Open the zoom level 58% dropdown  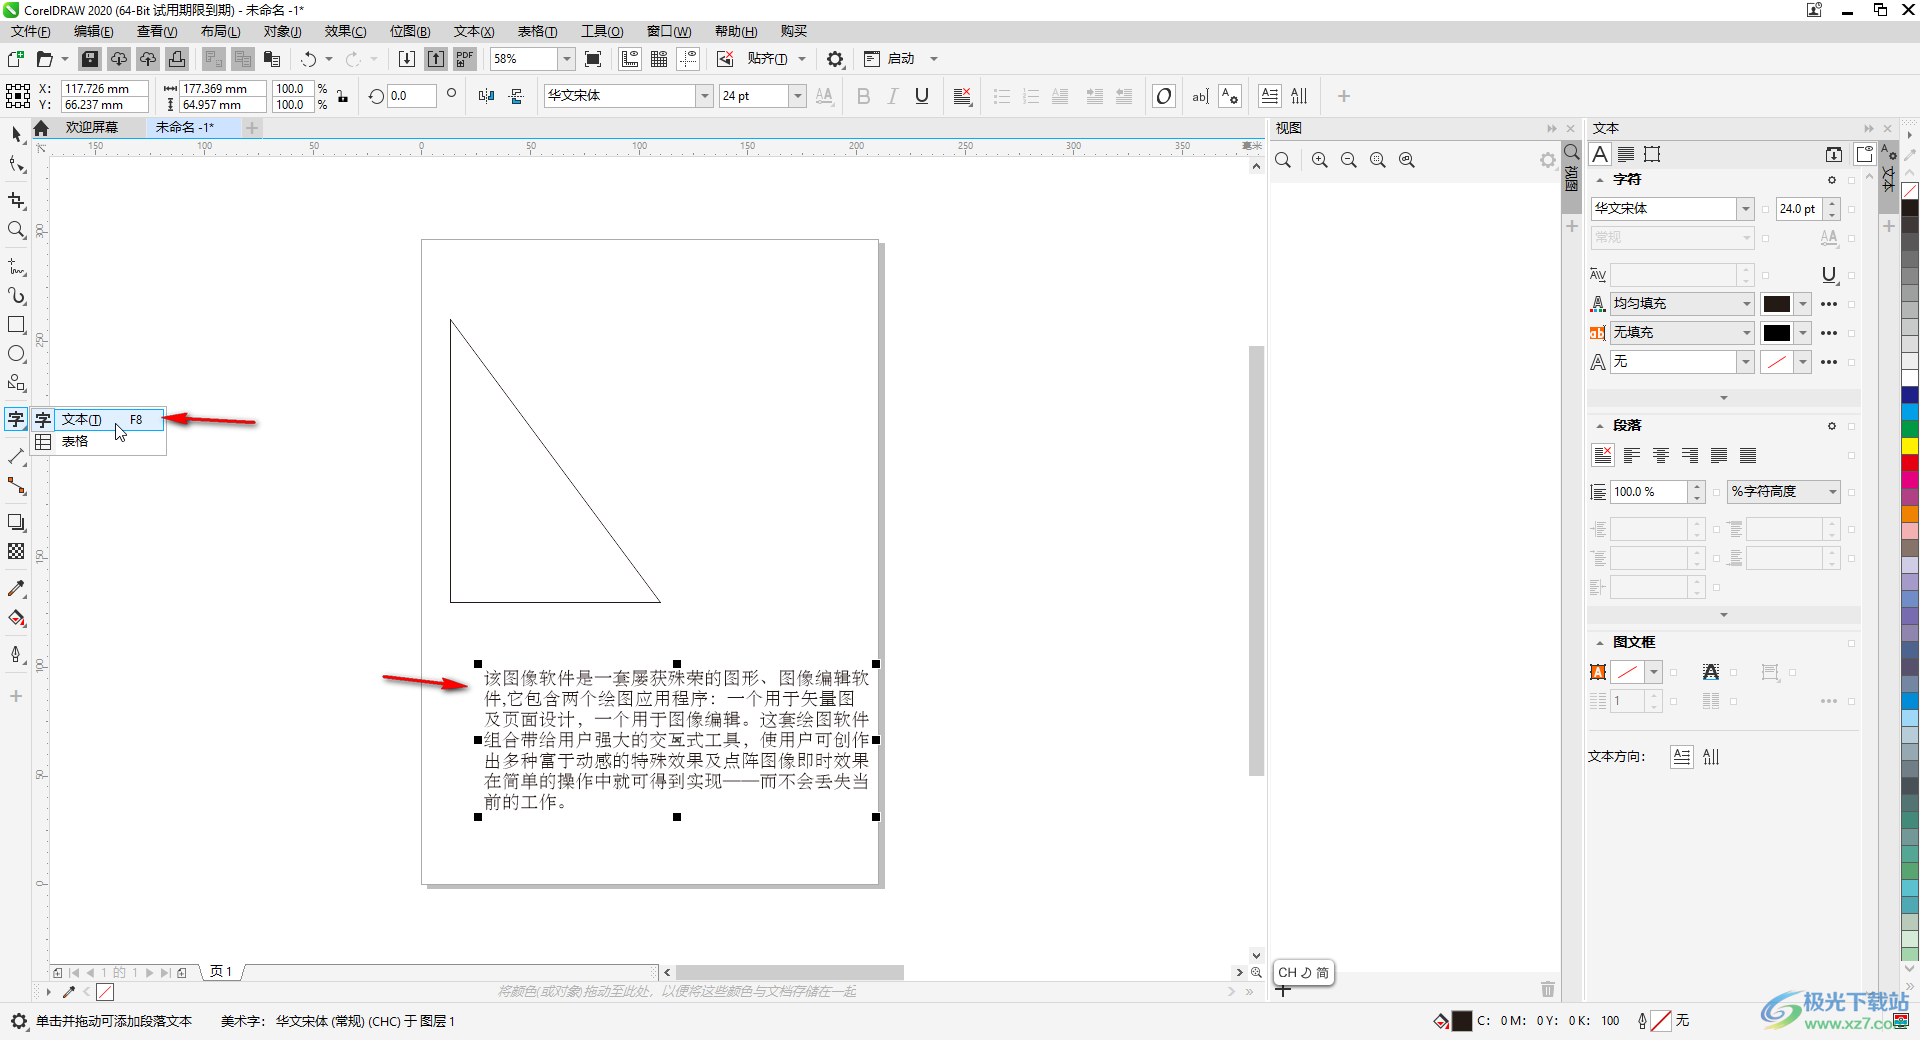566,59
